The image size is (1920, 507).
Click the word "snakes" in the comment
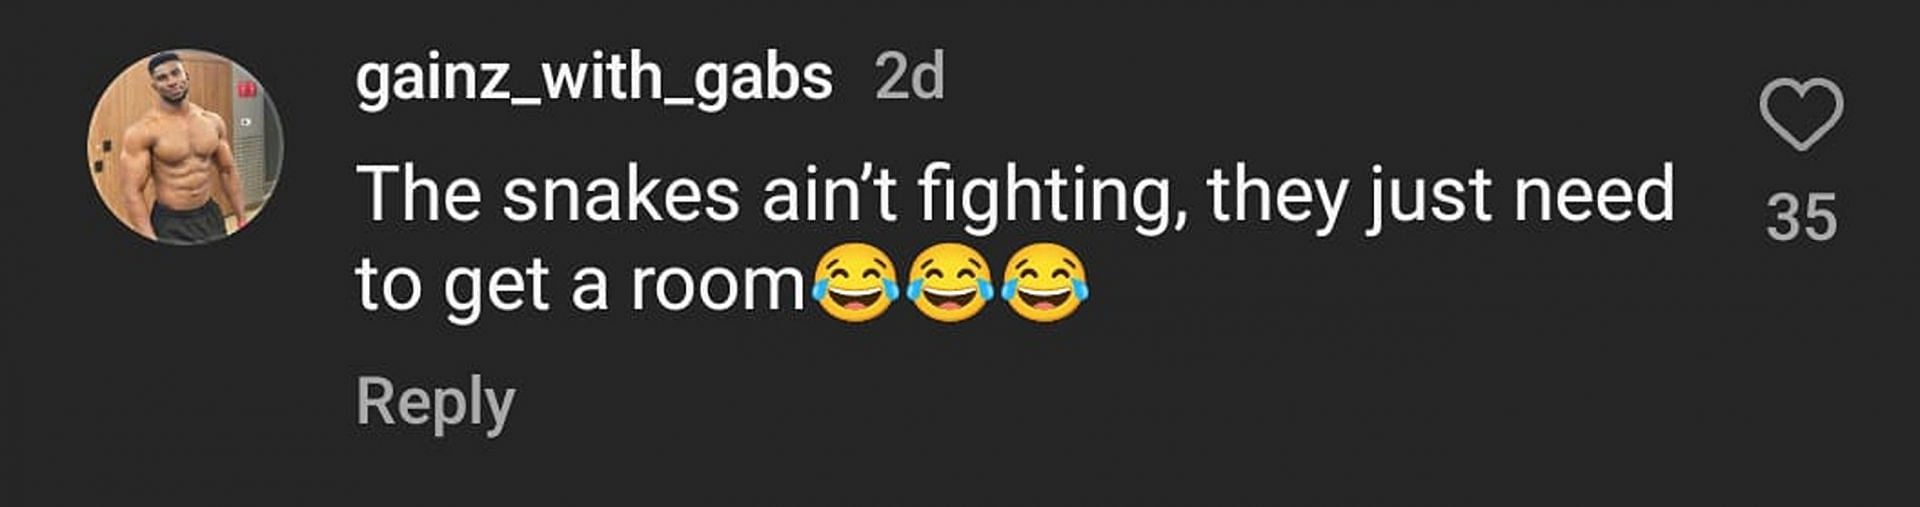point(621,194)
